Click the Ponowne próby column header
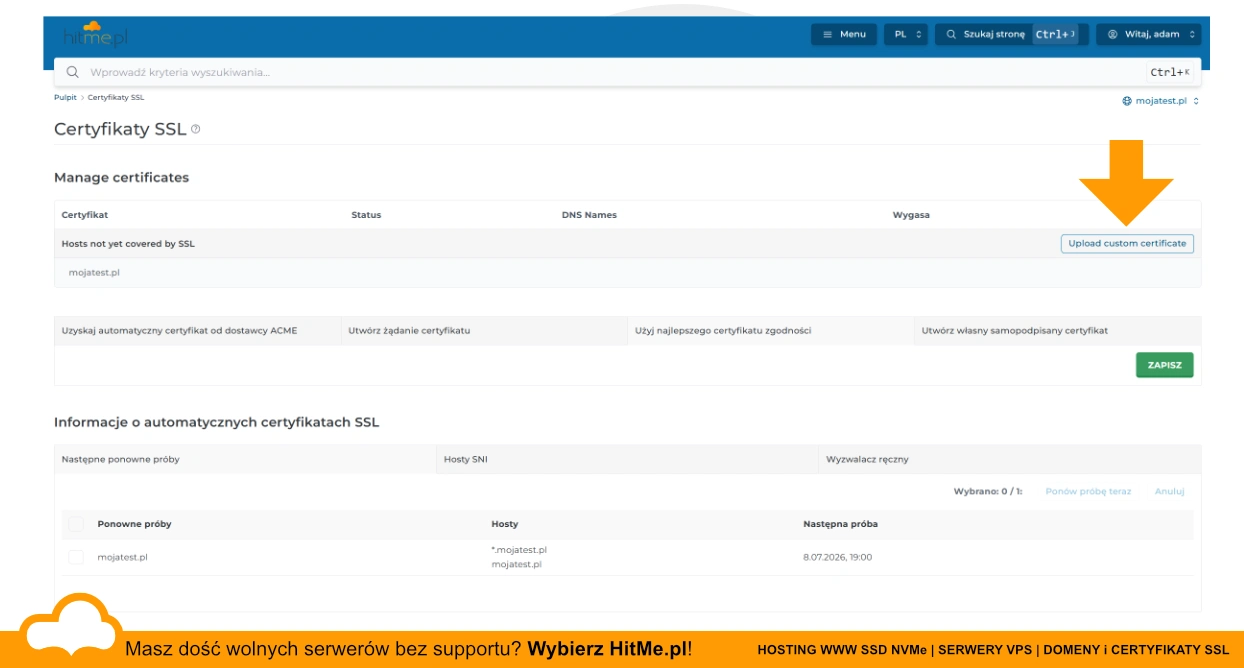1244x668 pixels. pyautogui.click(x=134, y=524)
